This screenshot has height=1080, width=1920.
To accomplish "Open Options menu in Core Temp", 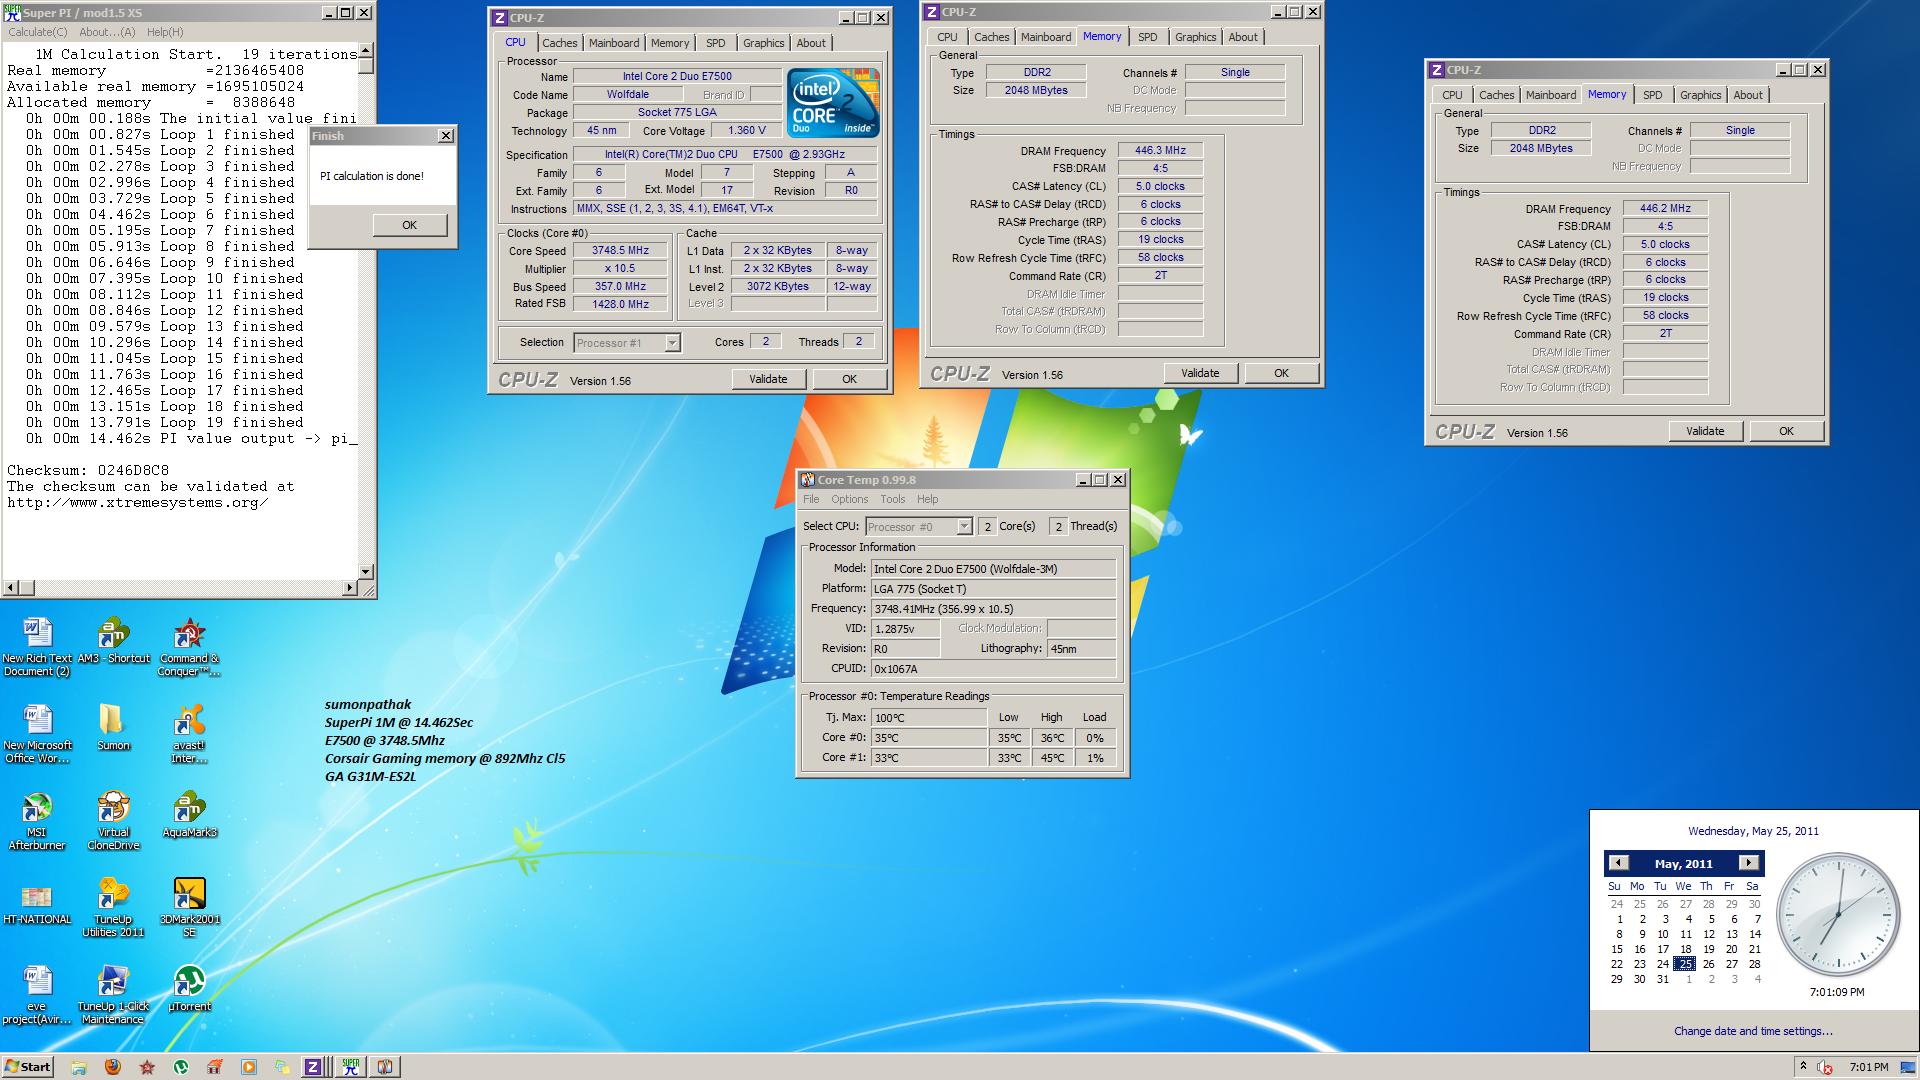I will 849,499.
